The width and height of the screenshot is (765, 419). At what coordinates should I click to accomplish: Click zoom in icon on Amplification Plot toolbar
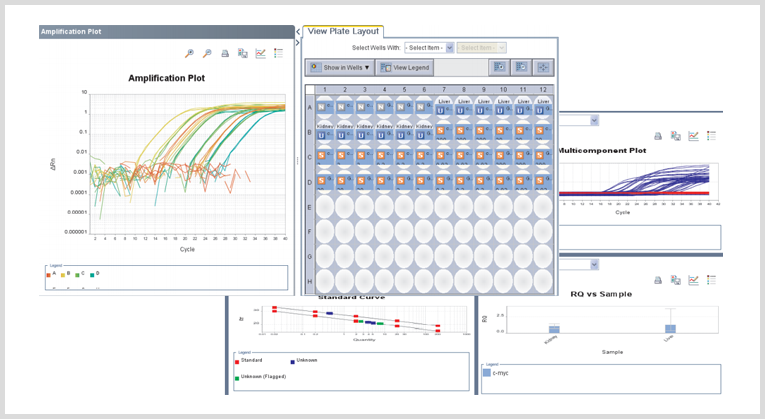pyautogui.click(x=189, y=53)
